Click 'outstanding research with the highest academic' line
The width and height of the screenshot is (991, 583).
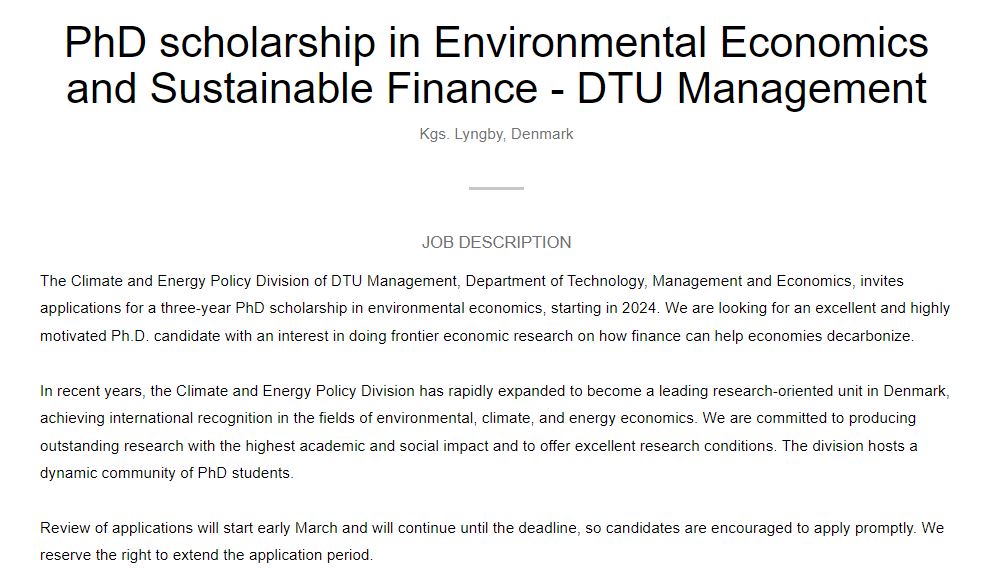202,446
